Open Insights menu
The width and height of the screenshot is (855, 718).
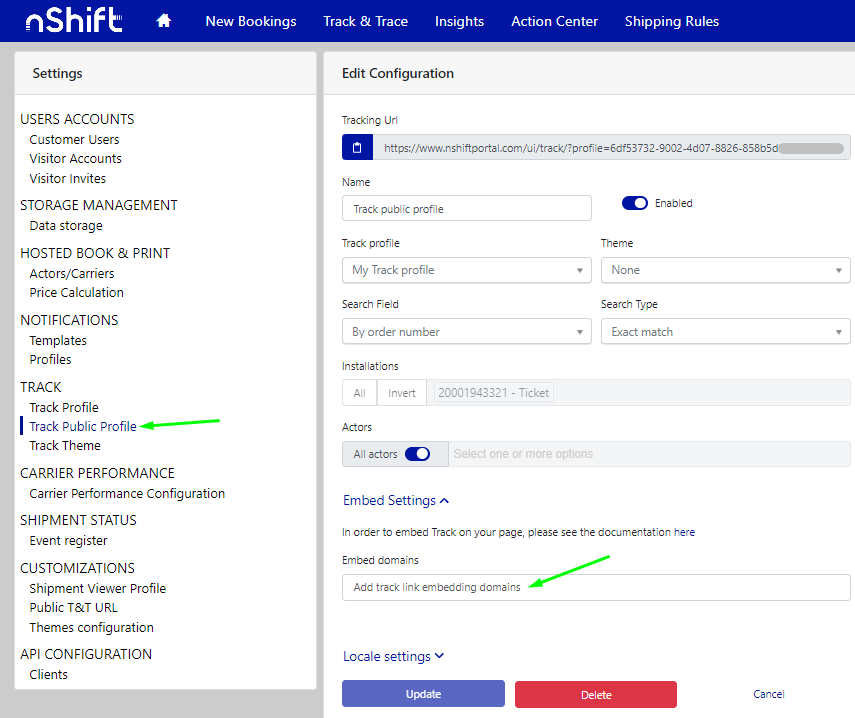coord(459,21)
